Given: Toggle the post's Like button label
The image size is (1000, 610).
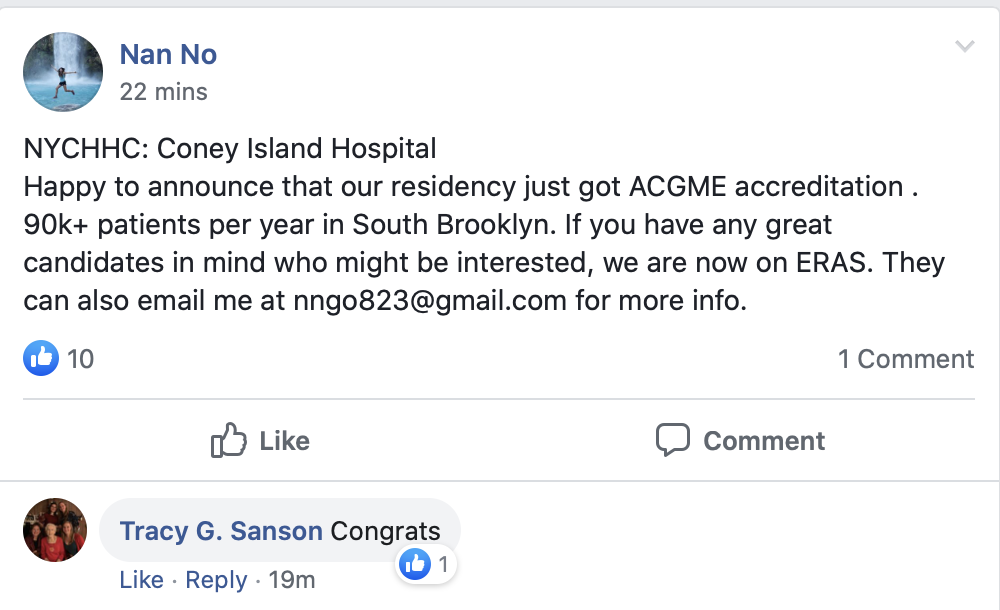Looking at the screenshot, I should (284, 441).
